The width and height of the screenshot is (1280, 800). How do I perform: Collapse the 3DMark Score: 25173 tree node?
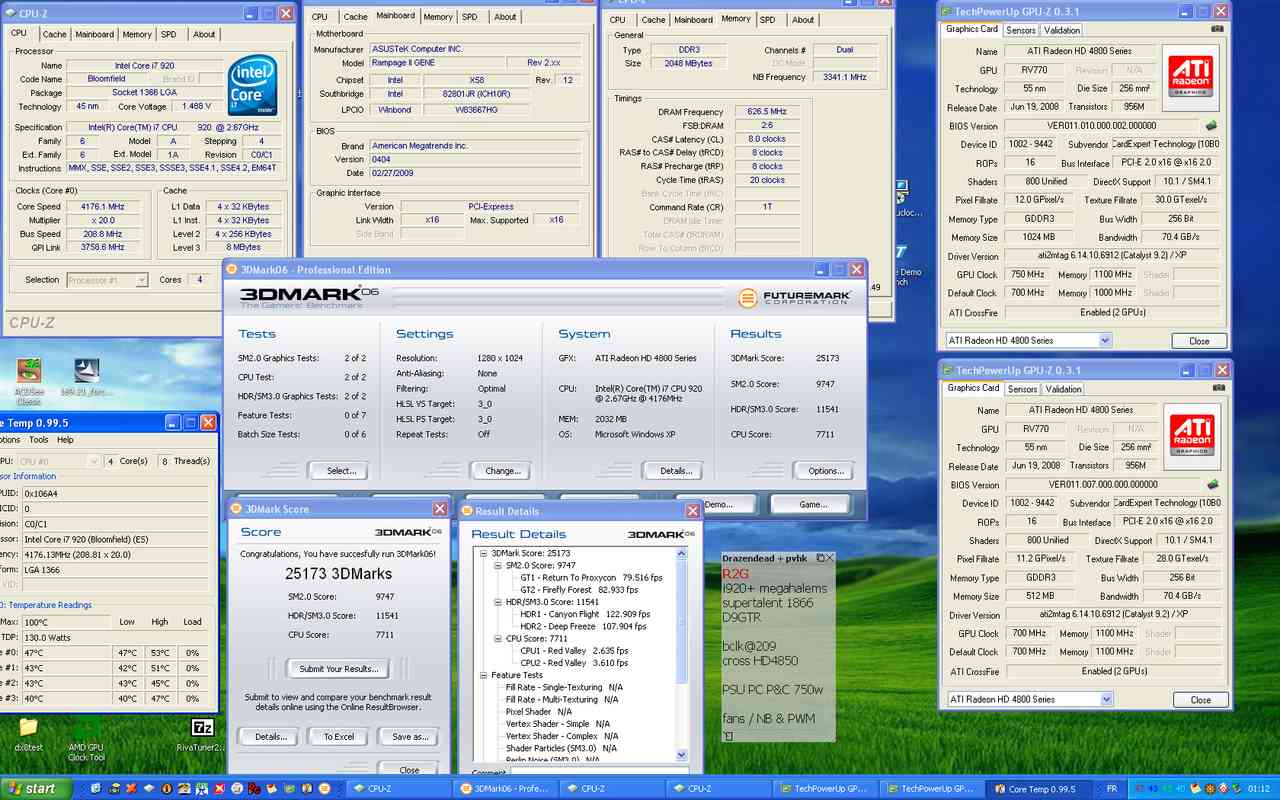[x=484, y=553]
